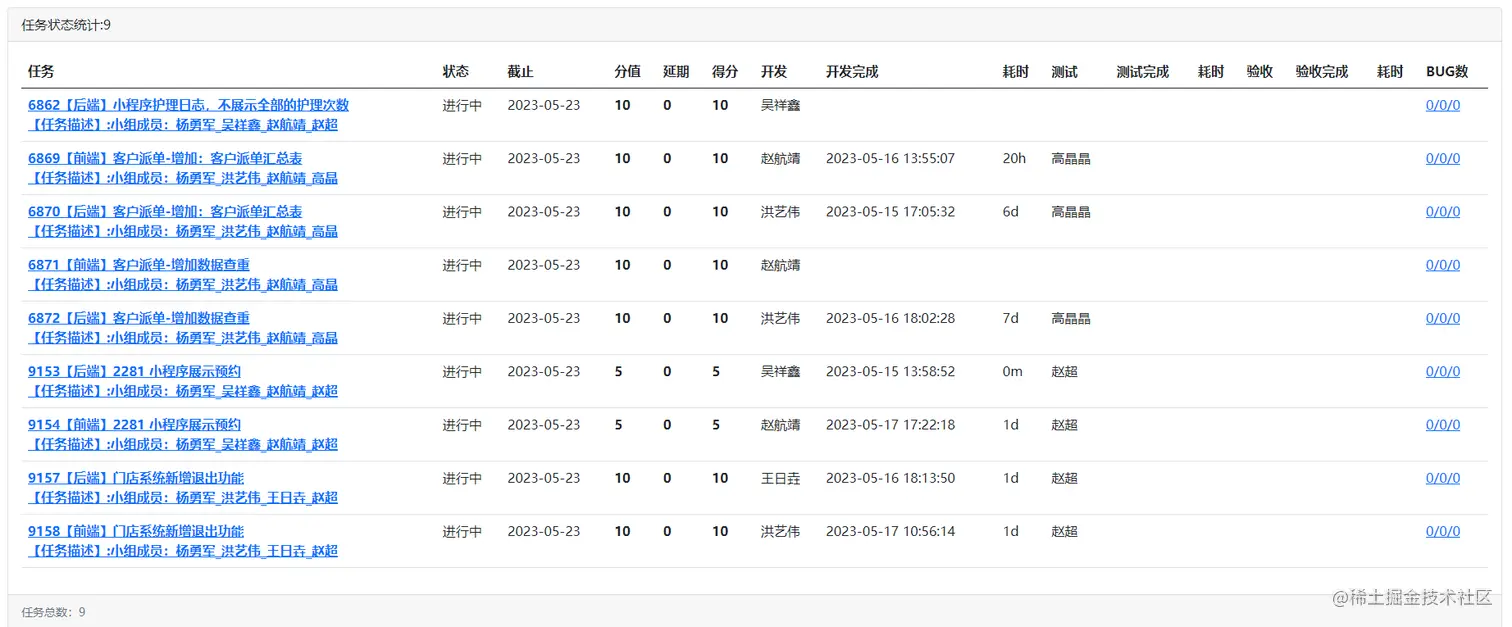This screenshot has width=1512, height=627.
Task: Click the 截止 column header
Action: (x=520, y=72)
